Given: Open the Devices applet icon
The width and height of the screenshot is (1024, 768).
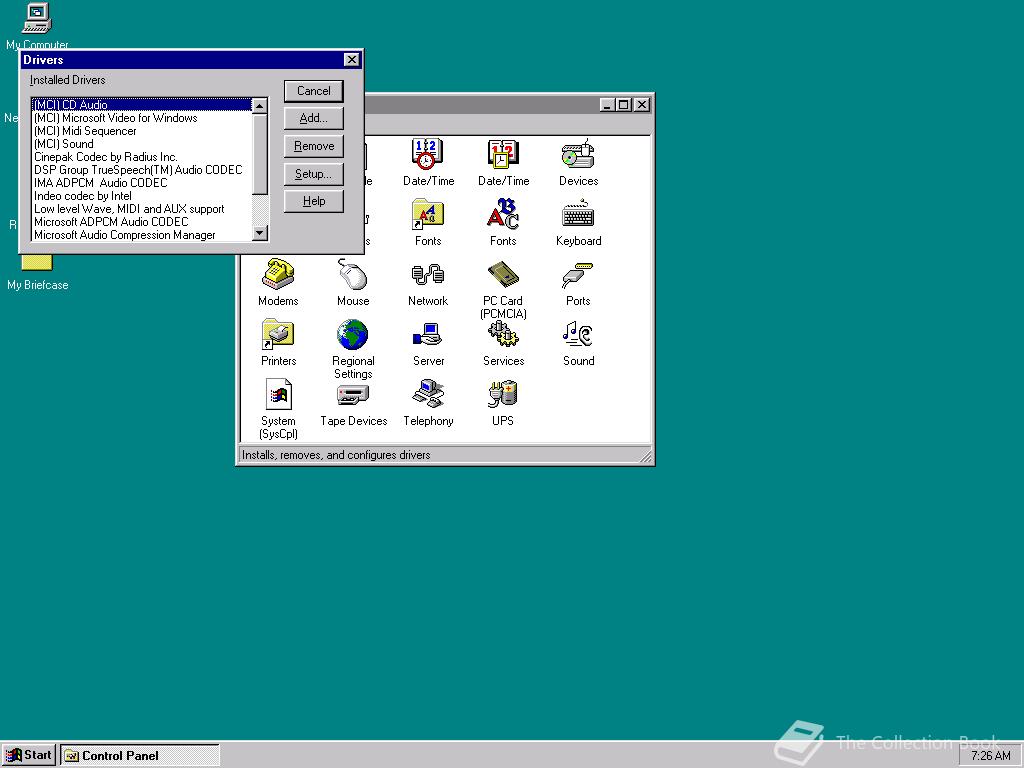Looking at the screenshot, I should (578, 154).
